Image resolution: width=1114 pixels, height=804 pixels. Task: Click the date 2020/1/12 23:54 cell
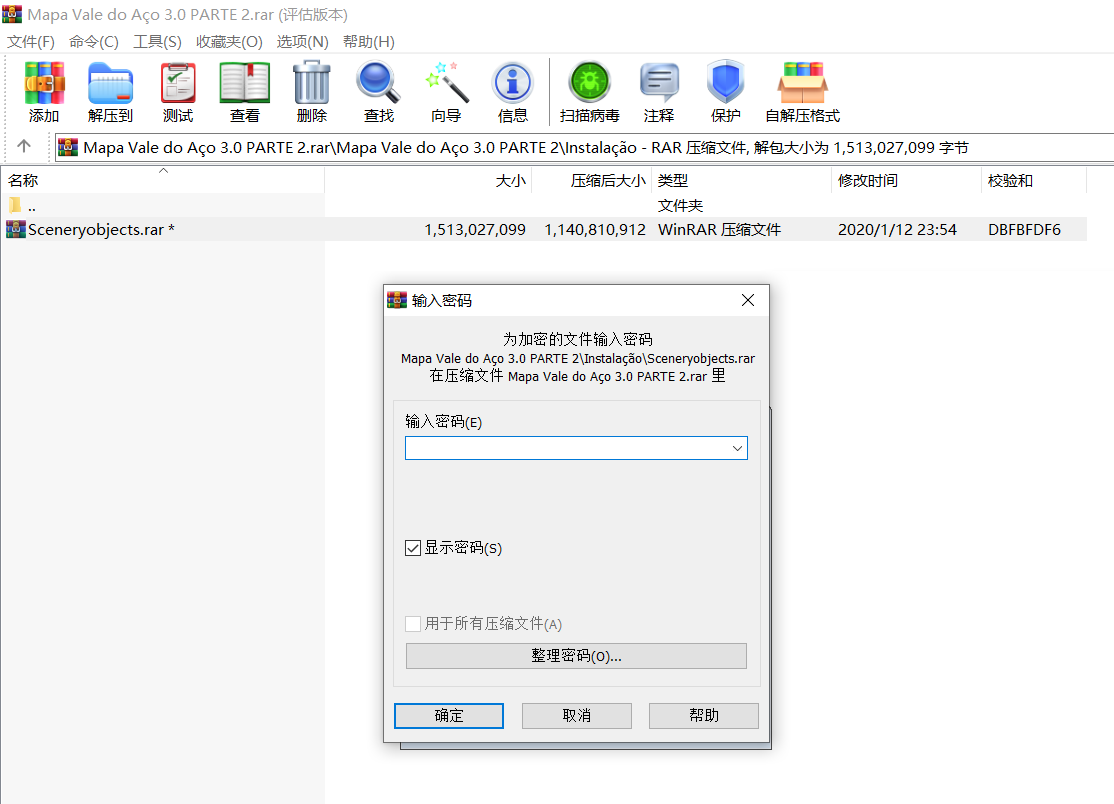point(897,229)
